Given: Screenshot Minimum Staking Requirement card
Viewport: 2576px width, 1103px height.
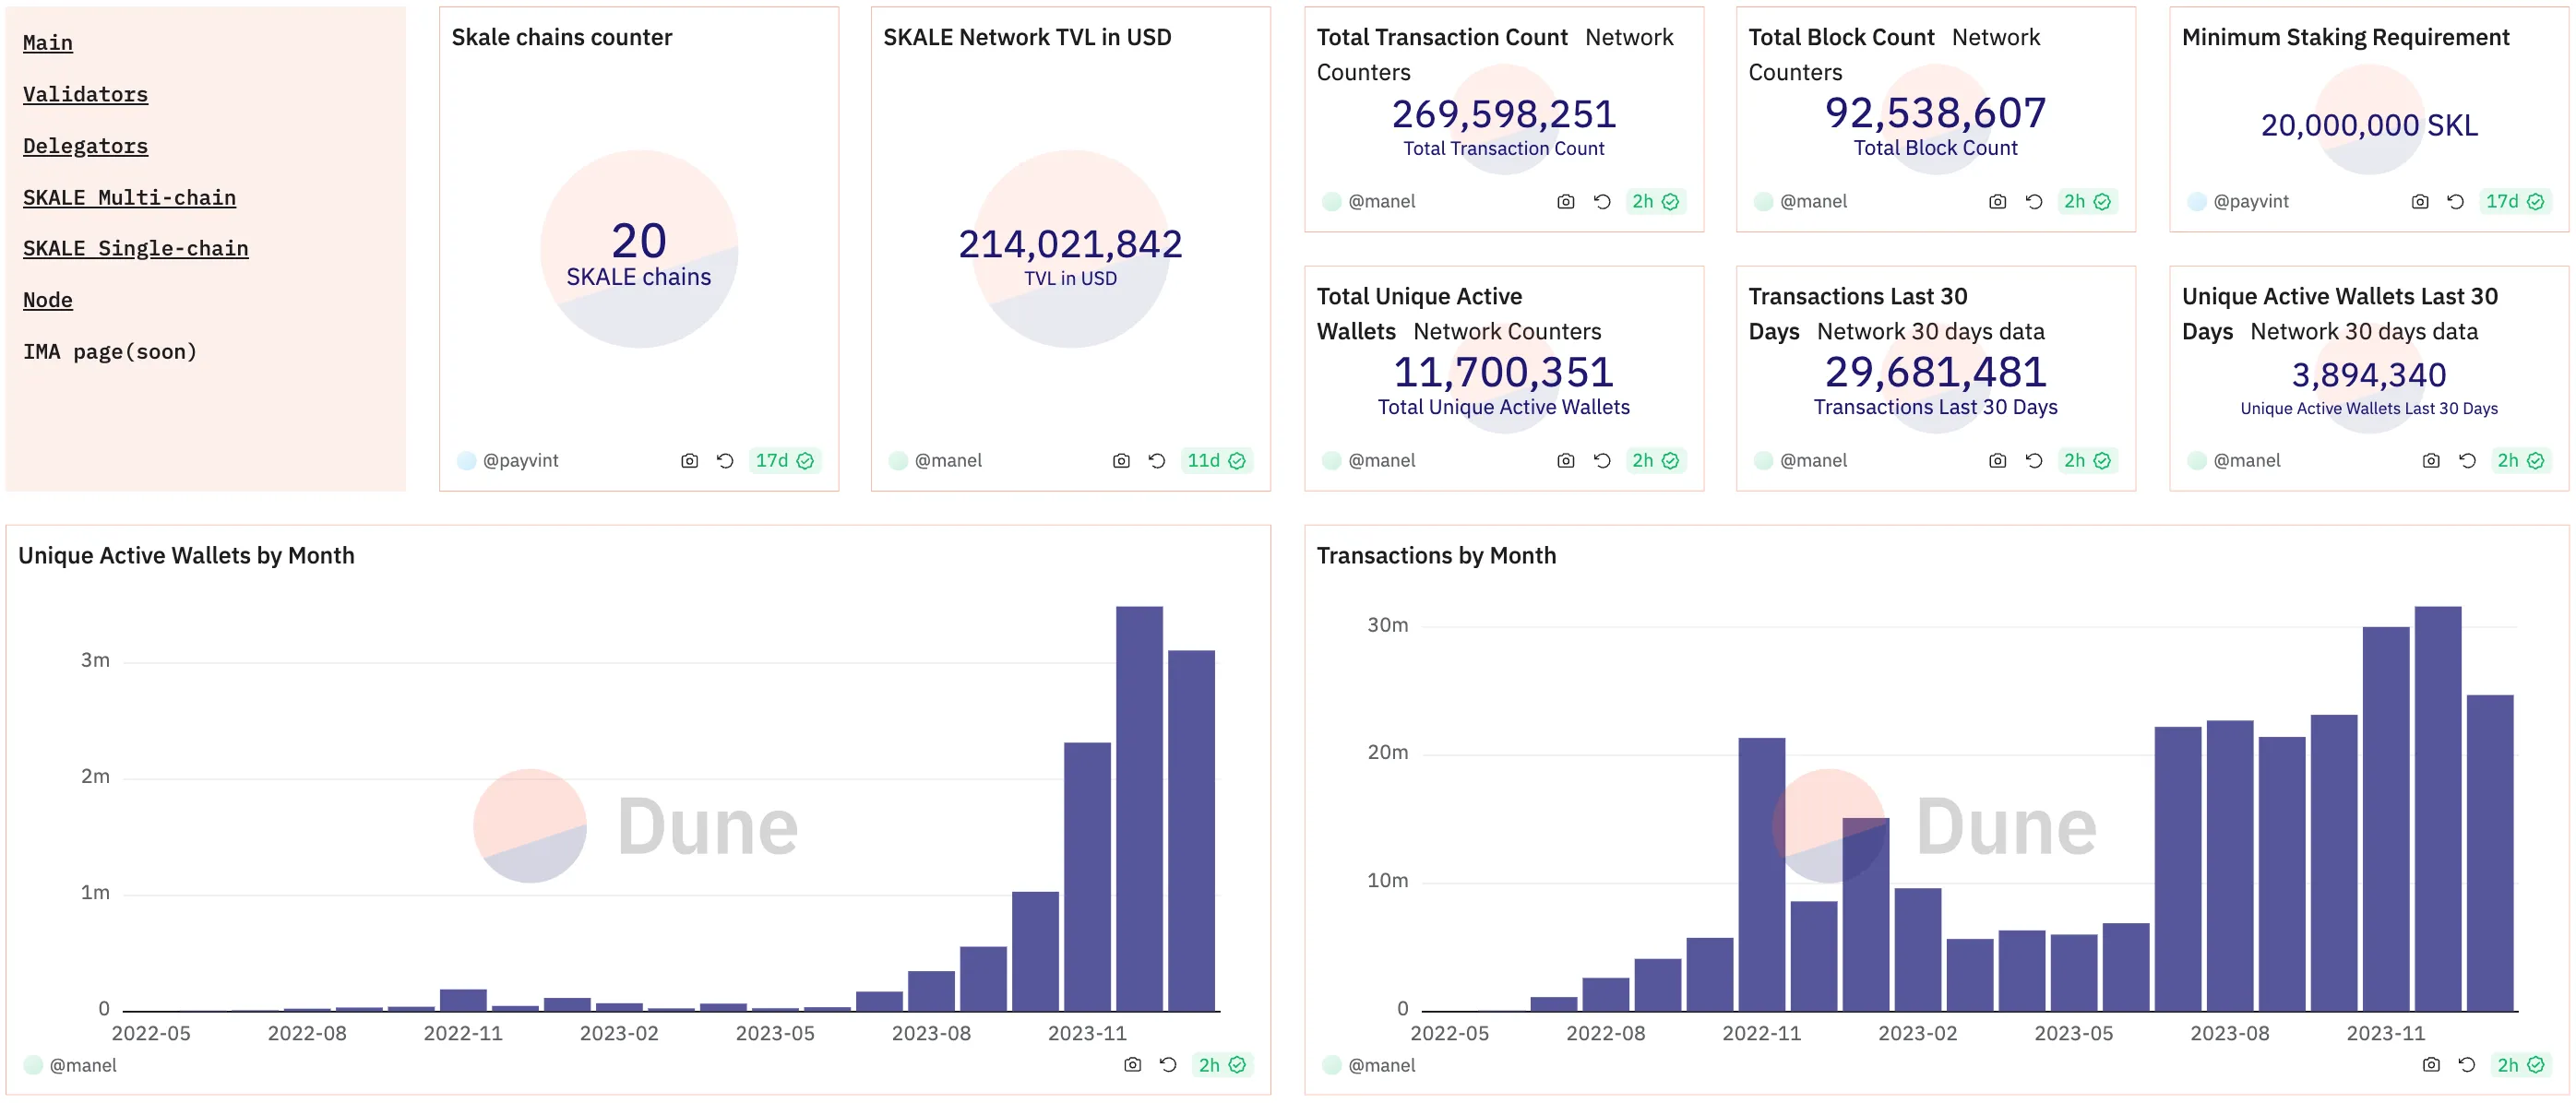Looking at the screenshot, I should pos(2420,202).
